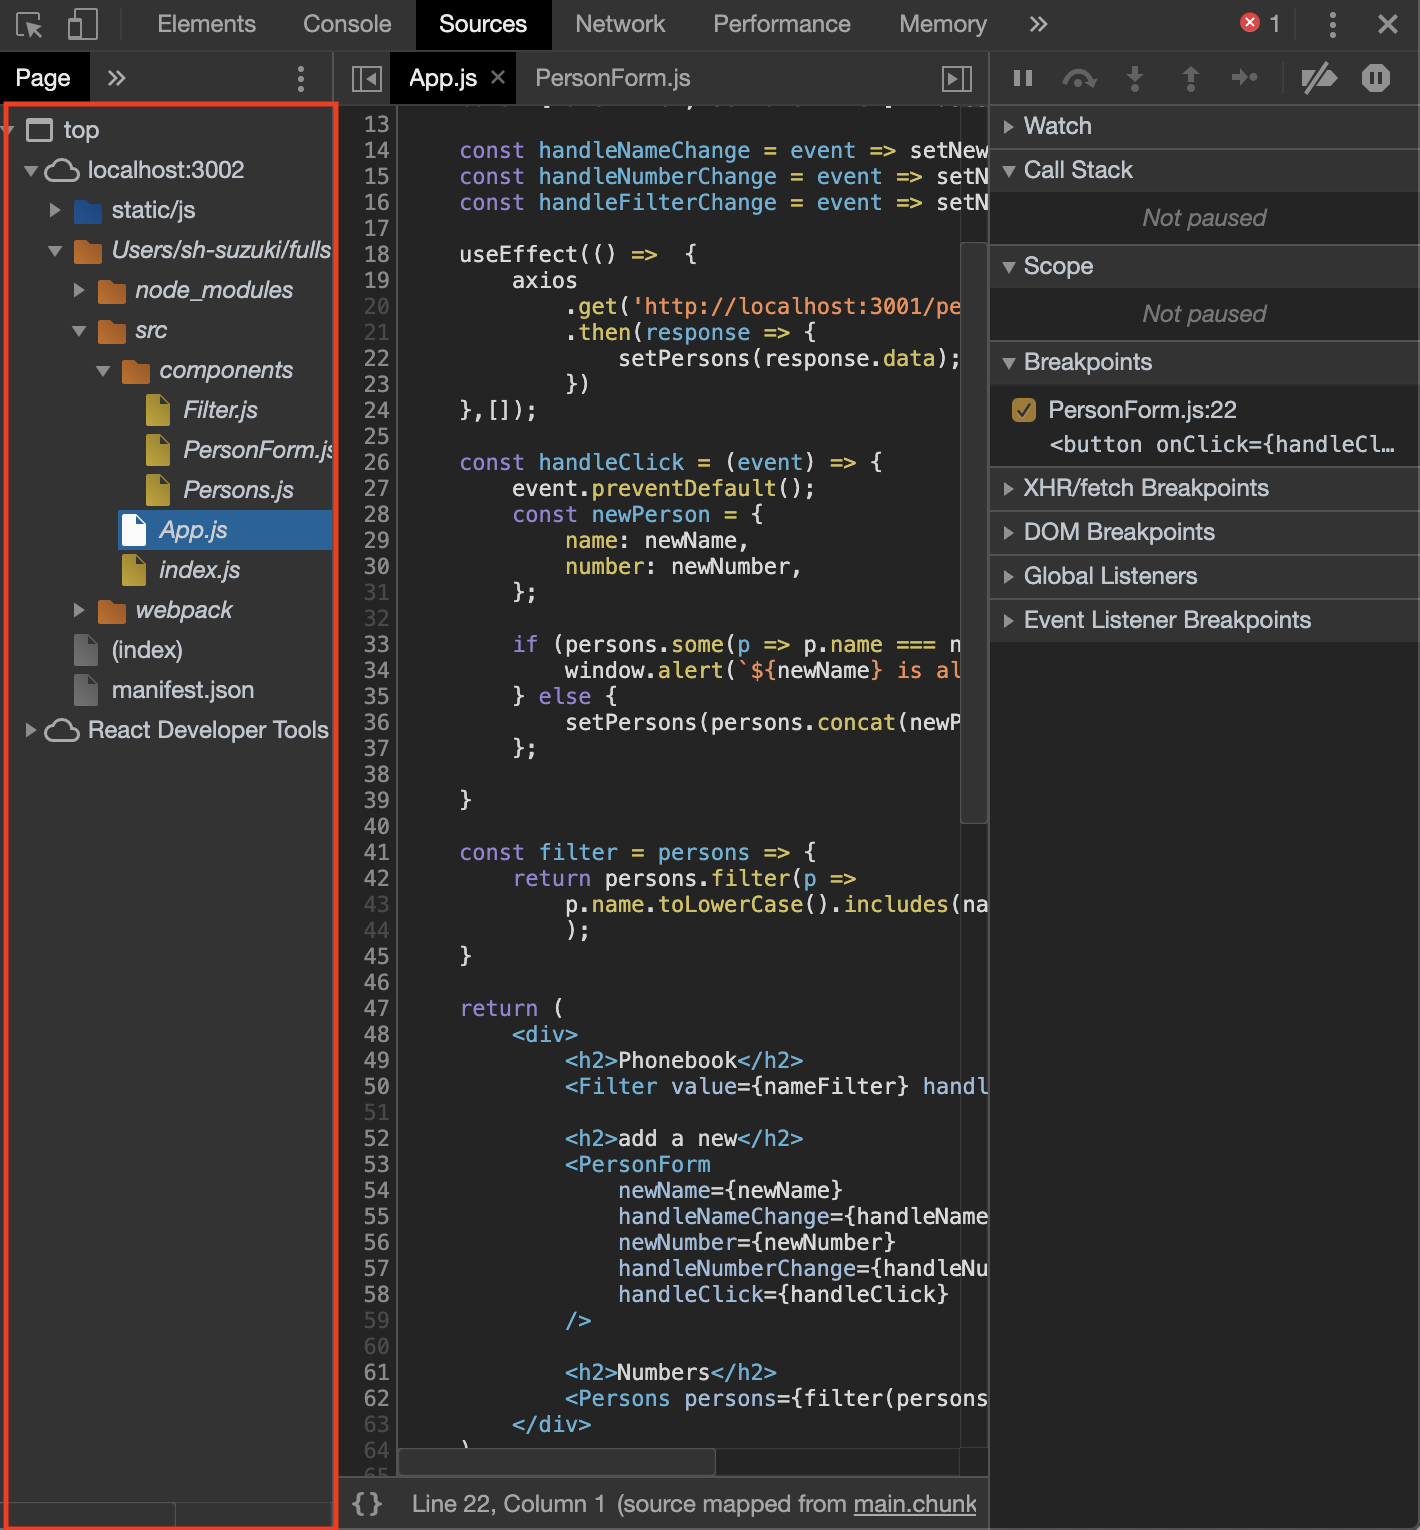Select the Inspect element cursor icon
The width and height of the screenshot is (1420, 1530).
[x=27, y=24]
